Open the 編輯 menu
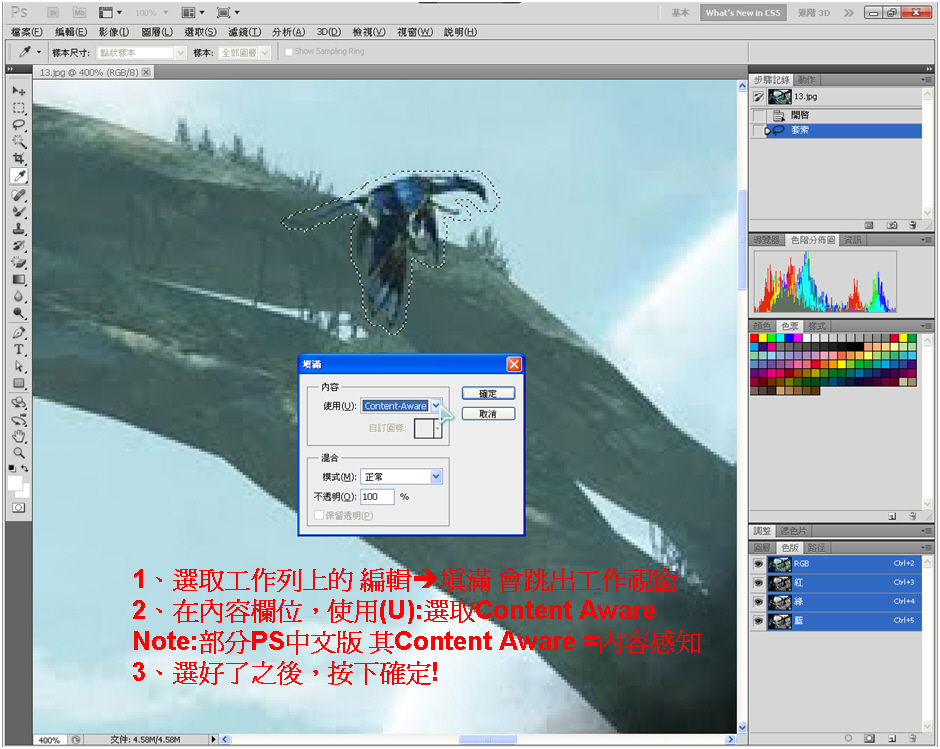Screen dimensions: 940x749 (x=71, y=32)
